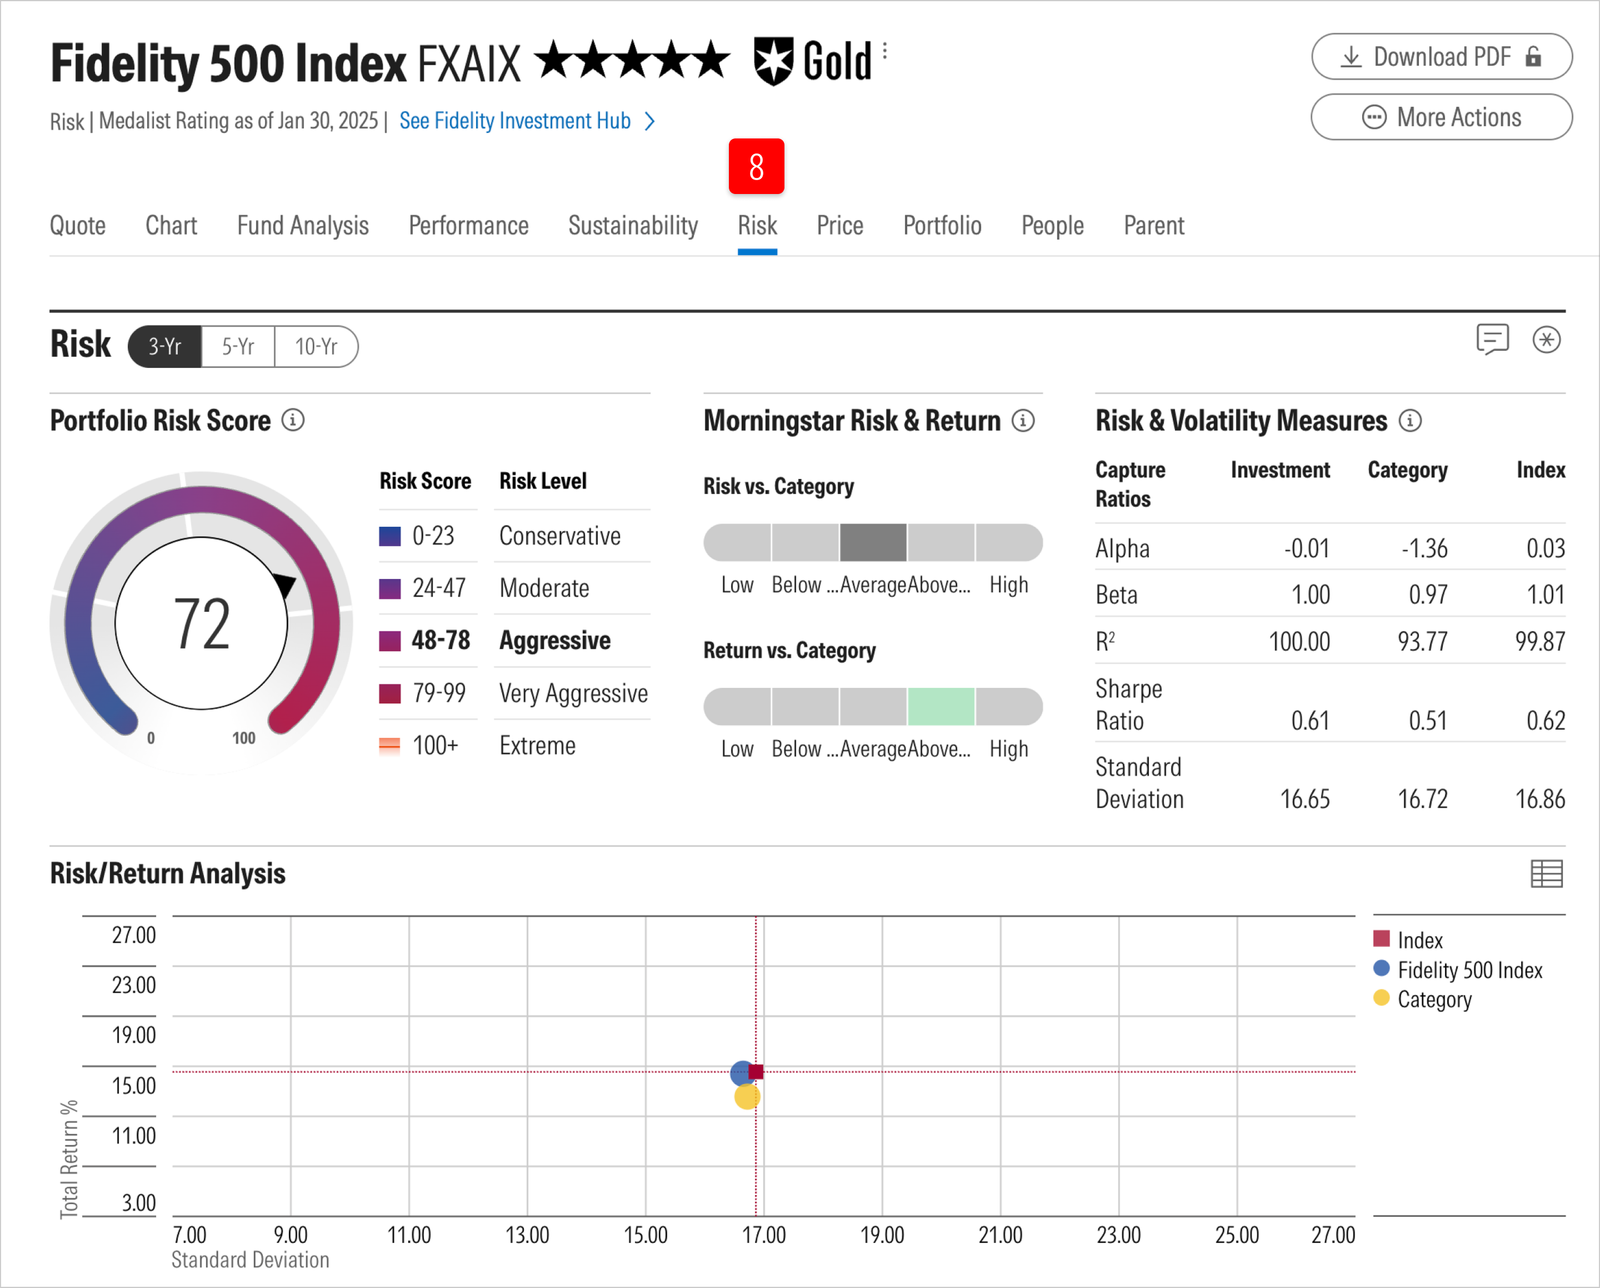Viewport: 1600px width, 1288px height.
Task: Click the 79-99 Very Aggressive color swatch
Action: click(390, 693)
